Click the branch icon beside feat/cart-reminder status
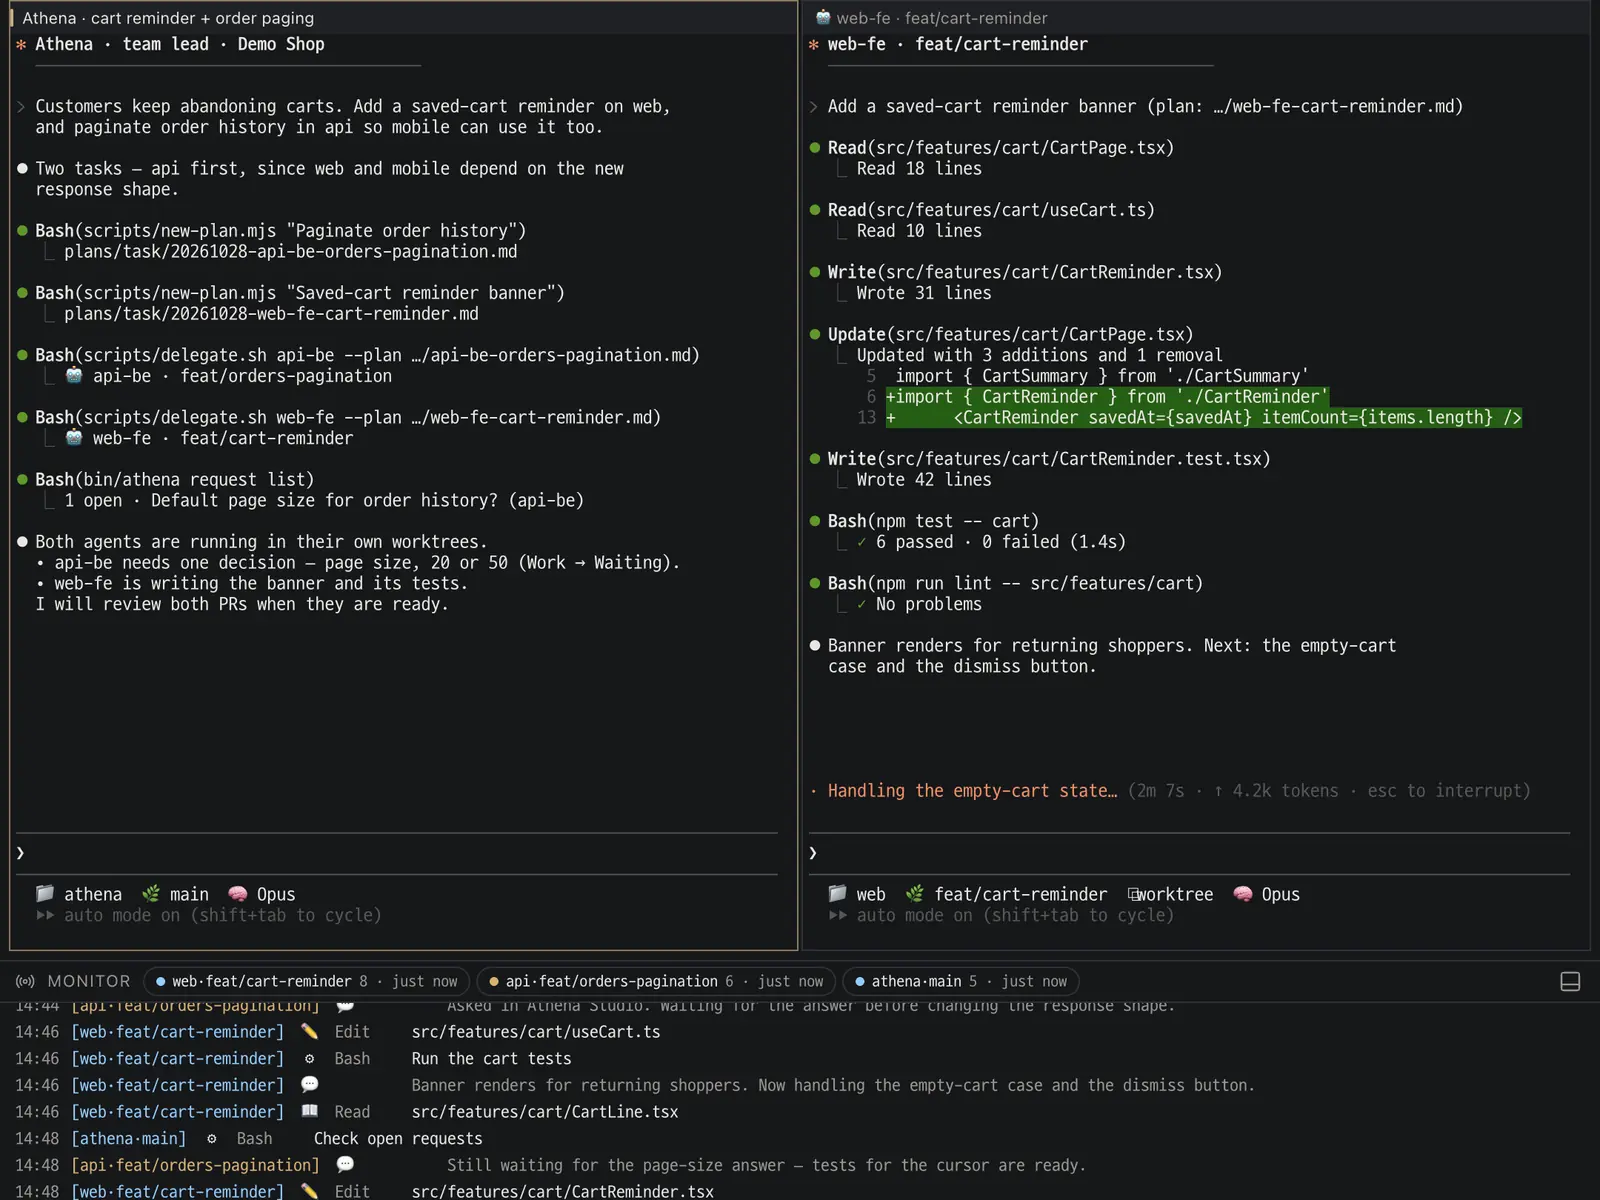The height and width of the screenshot is (1200, 1600). click(x=914, y=894)
